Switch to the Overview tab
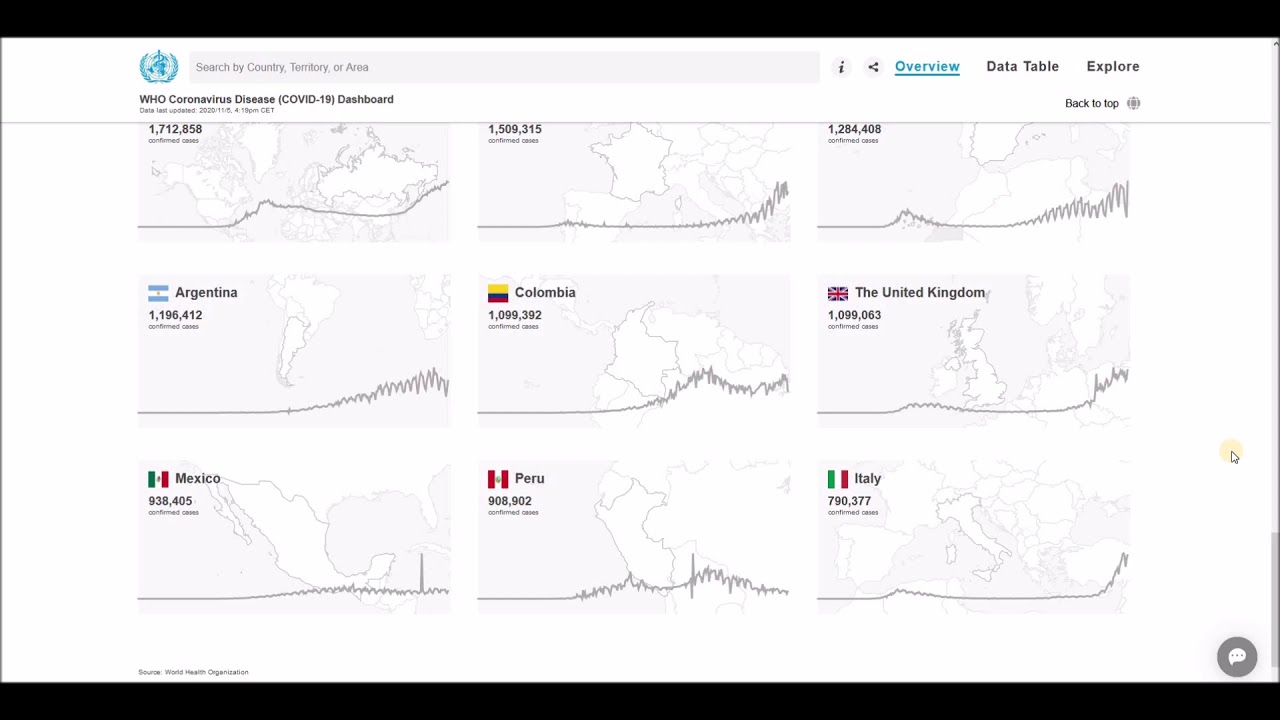This screenshot has width=1280, height=720. (x=927, y=67)
